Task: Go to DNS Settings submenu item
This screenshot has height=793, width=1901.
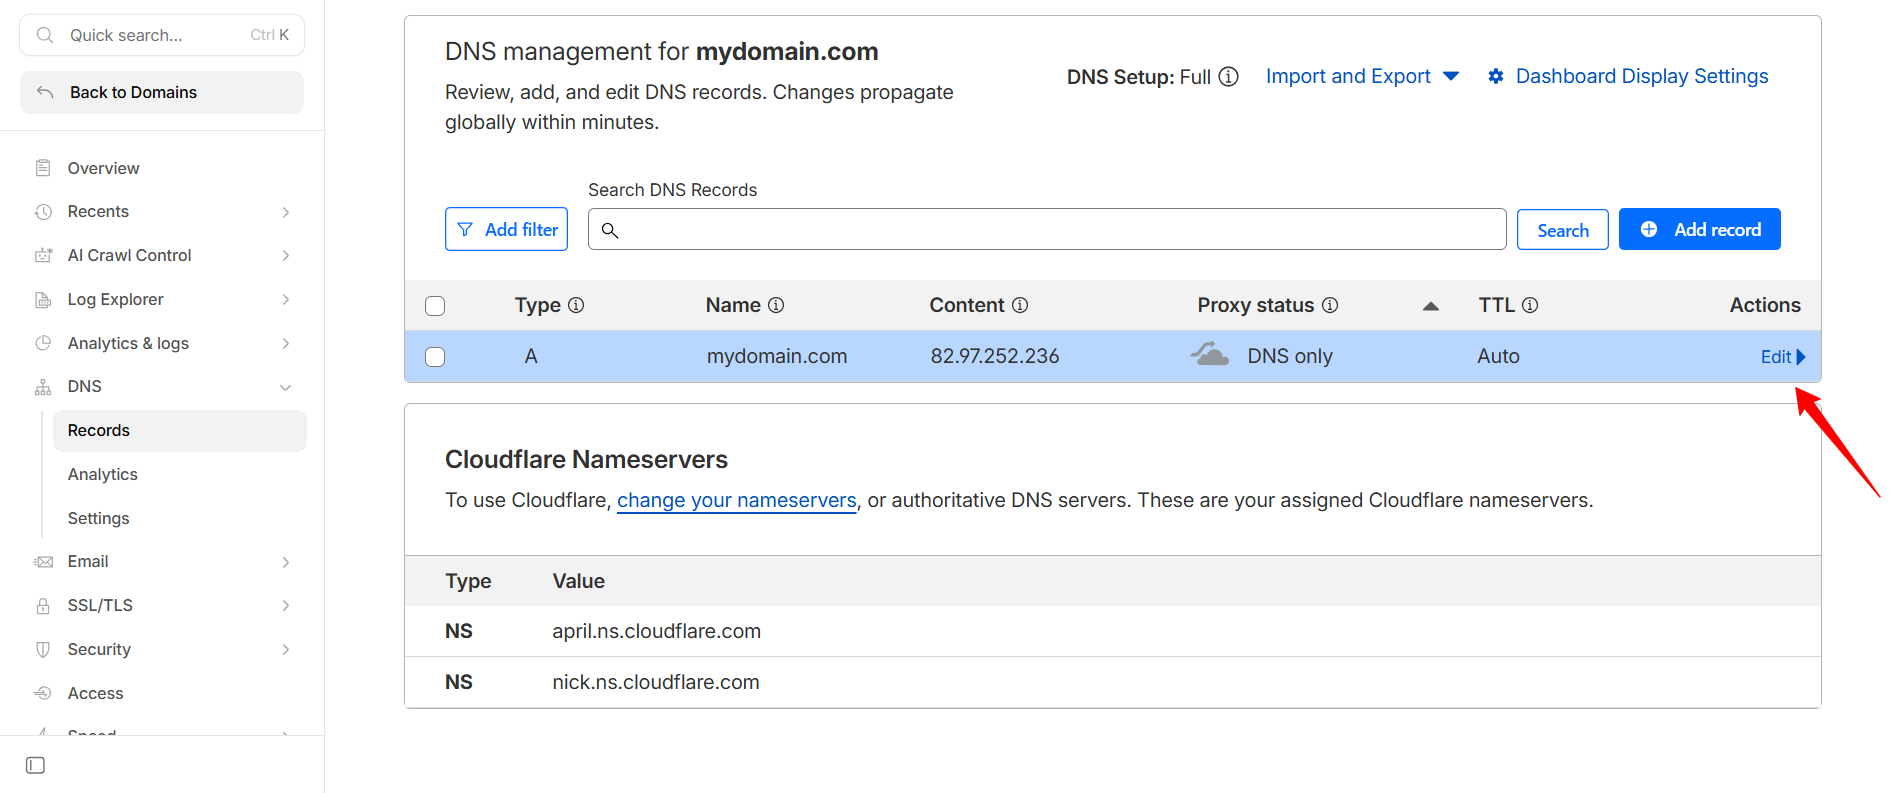Action: click(98, 518)
